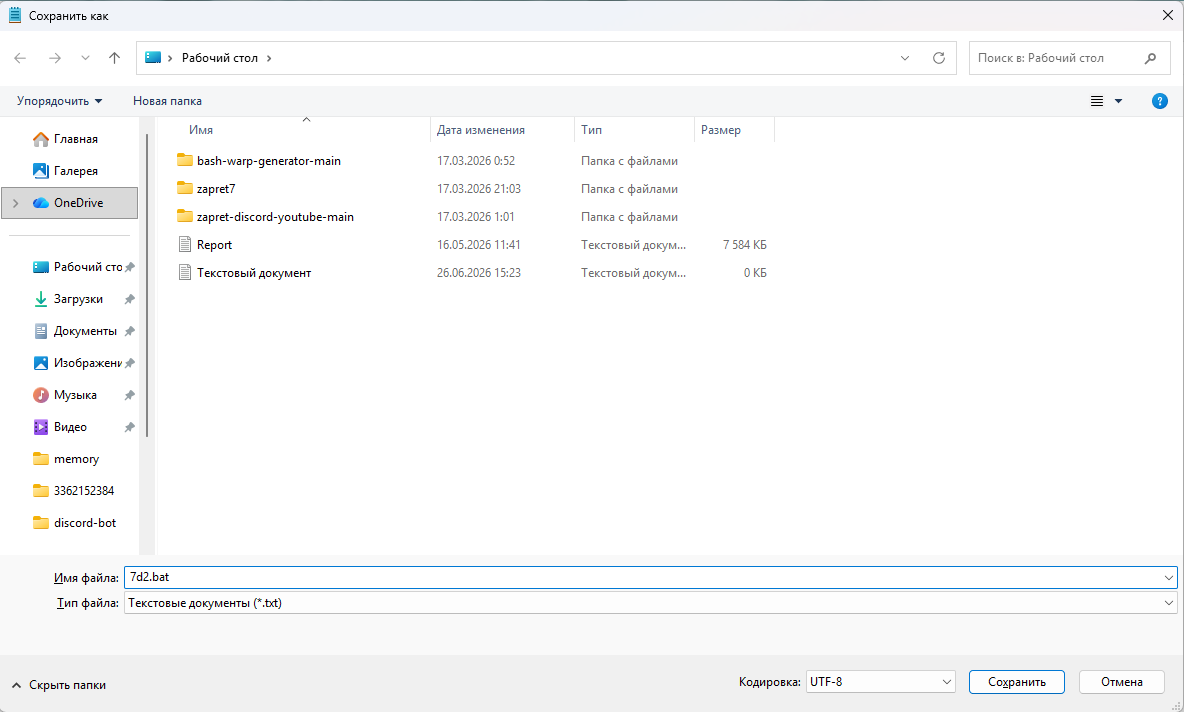Open Галерея in the sidebar
The height and width of the screenshot is (712, 1184).
(70, 171)
